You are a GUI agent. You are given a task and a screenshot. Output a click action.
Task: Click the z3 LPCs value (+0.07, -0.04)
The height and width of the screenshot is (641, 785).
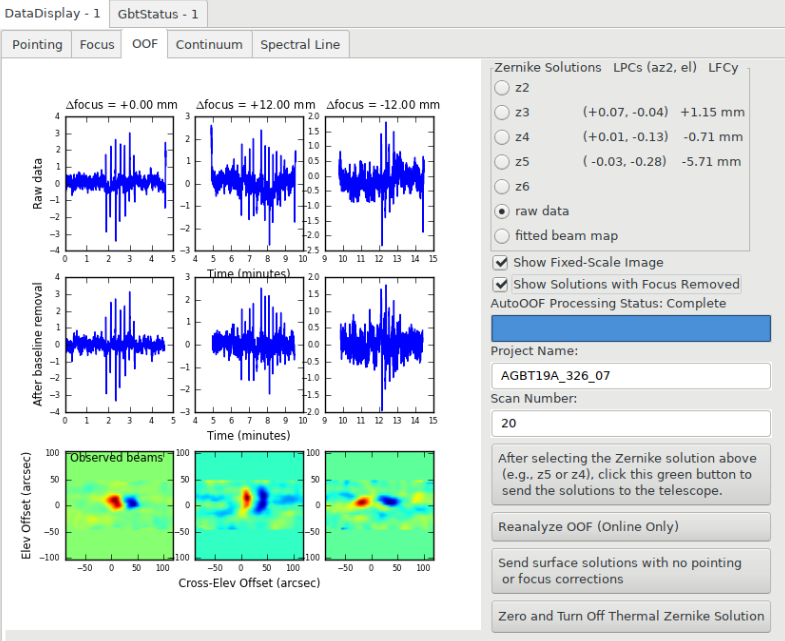[x=625, y=112]
